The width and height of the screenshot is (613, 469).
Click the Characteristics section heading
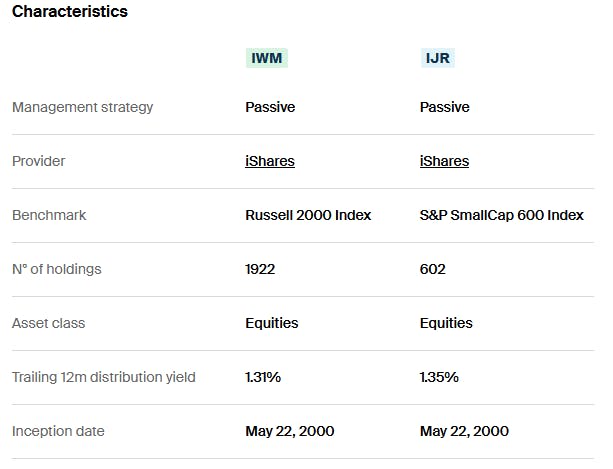pyautogui.click(x=70, y=12)
